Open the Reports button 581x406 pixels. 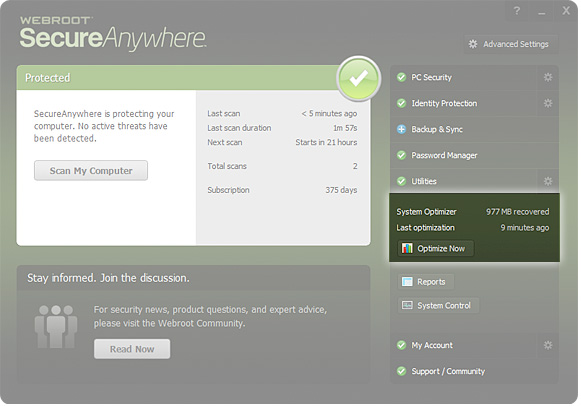coord(426,282)
